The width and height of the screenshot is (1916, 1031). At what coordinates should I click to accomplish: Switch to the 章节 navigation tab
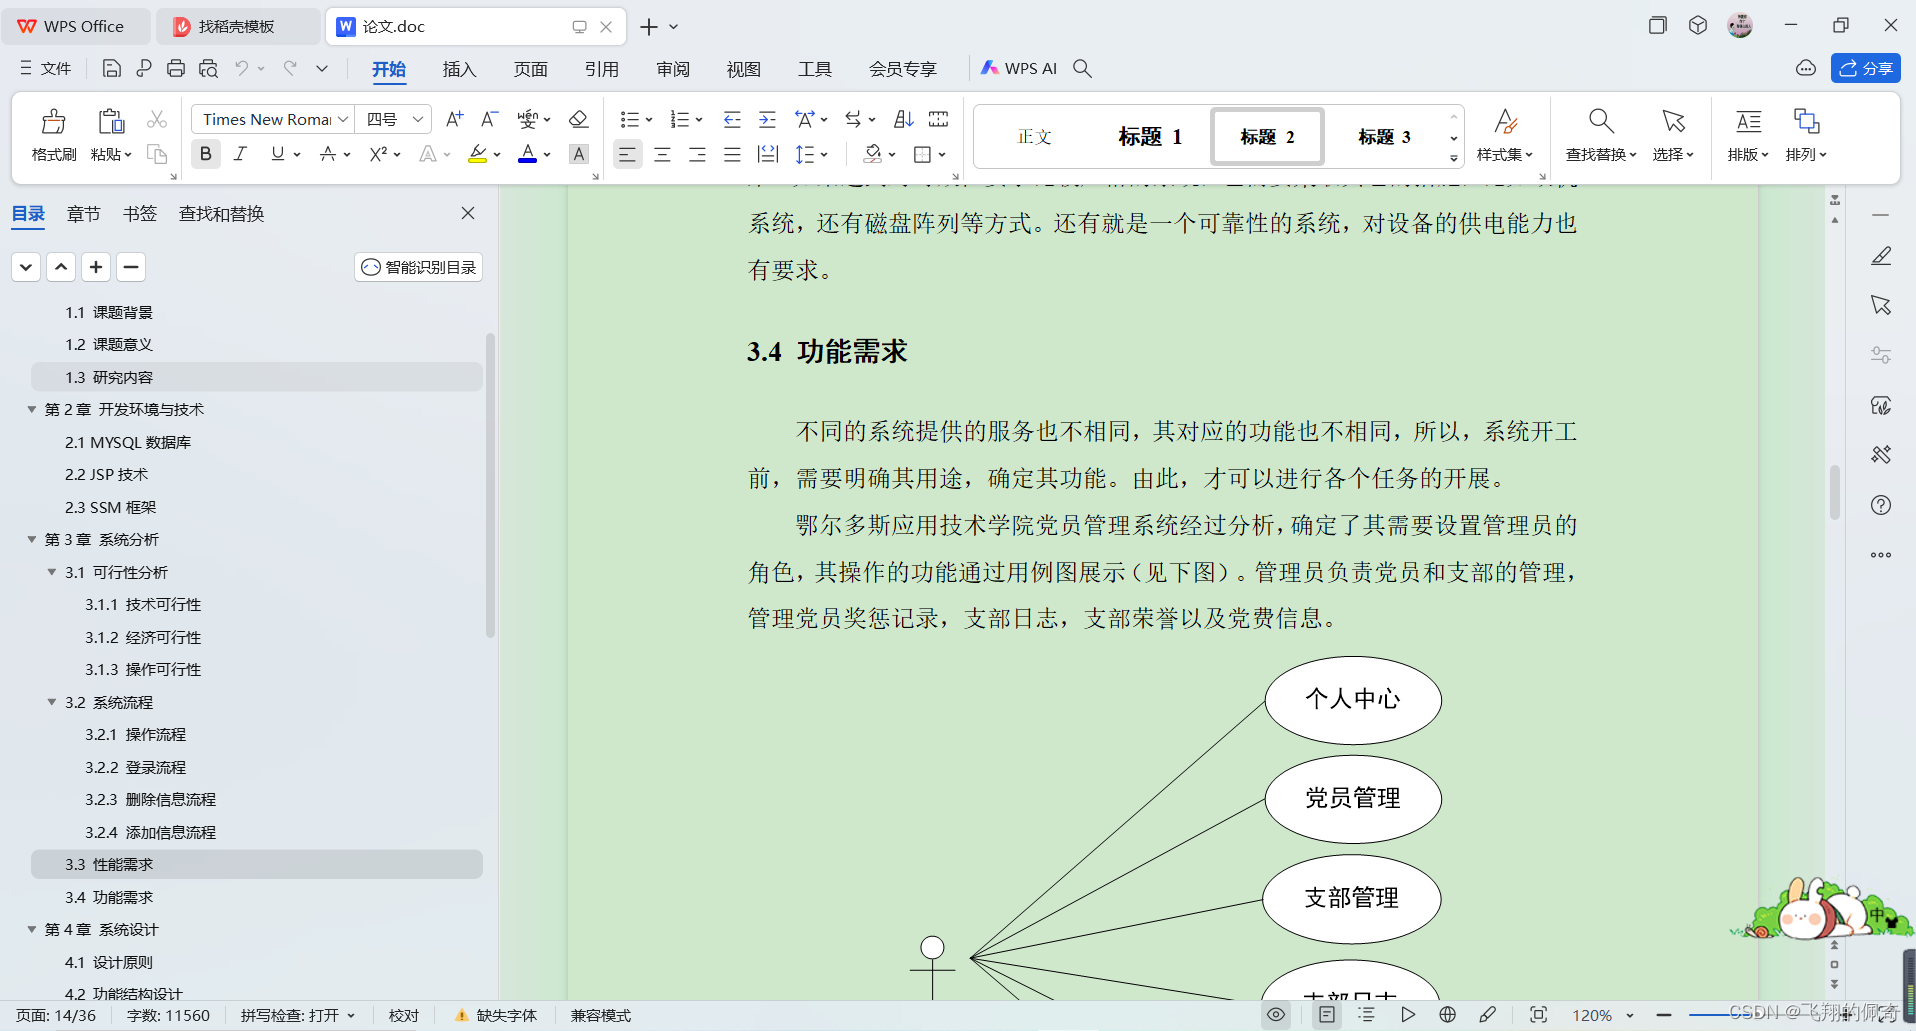pos(83,213)
